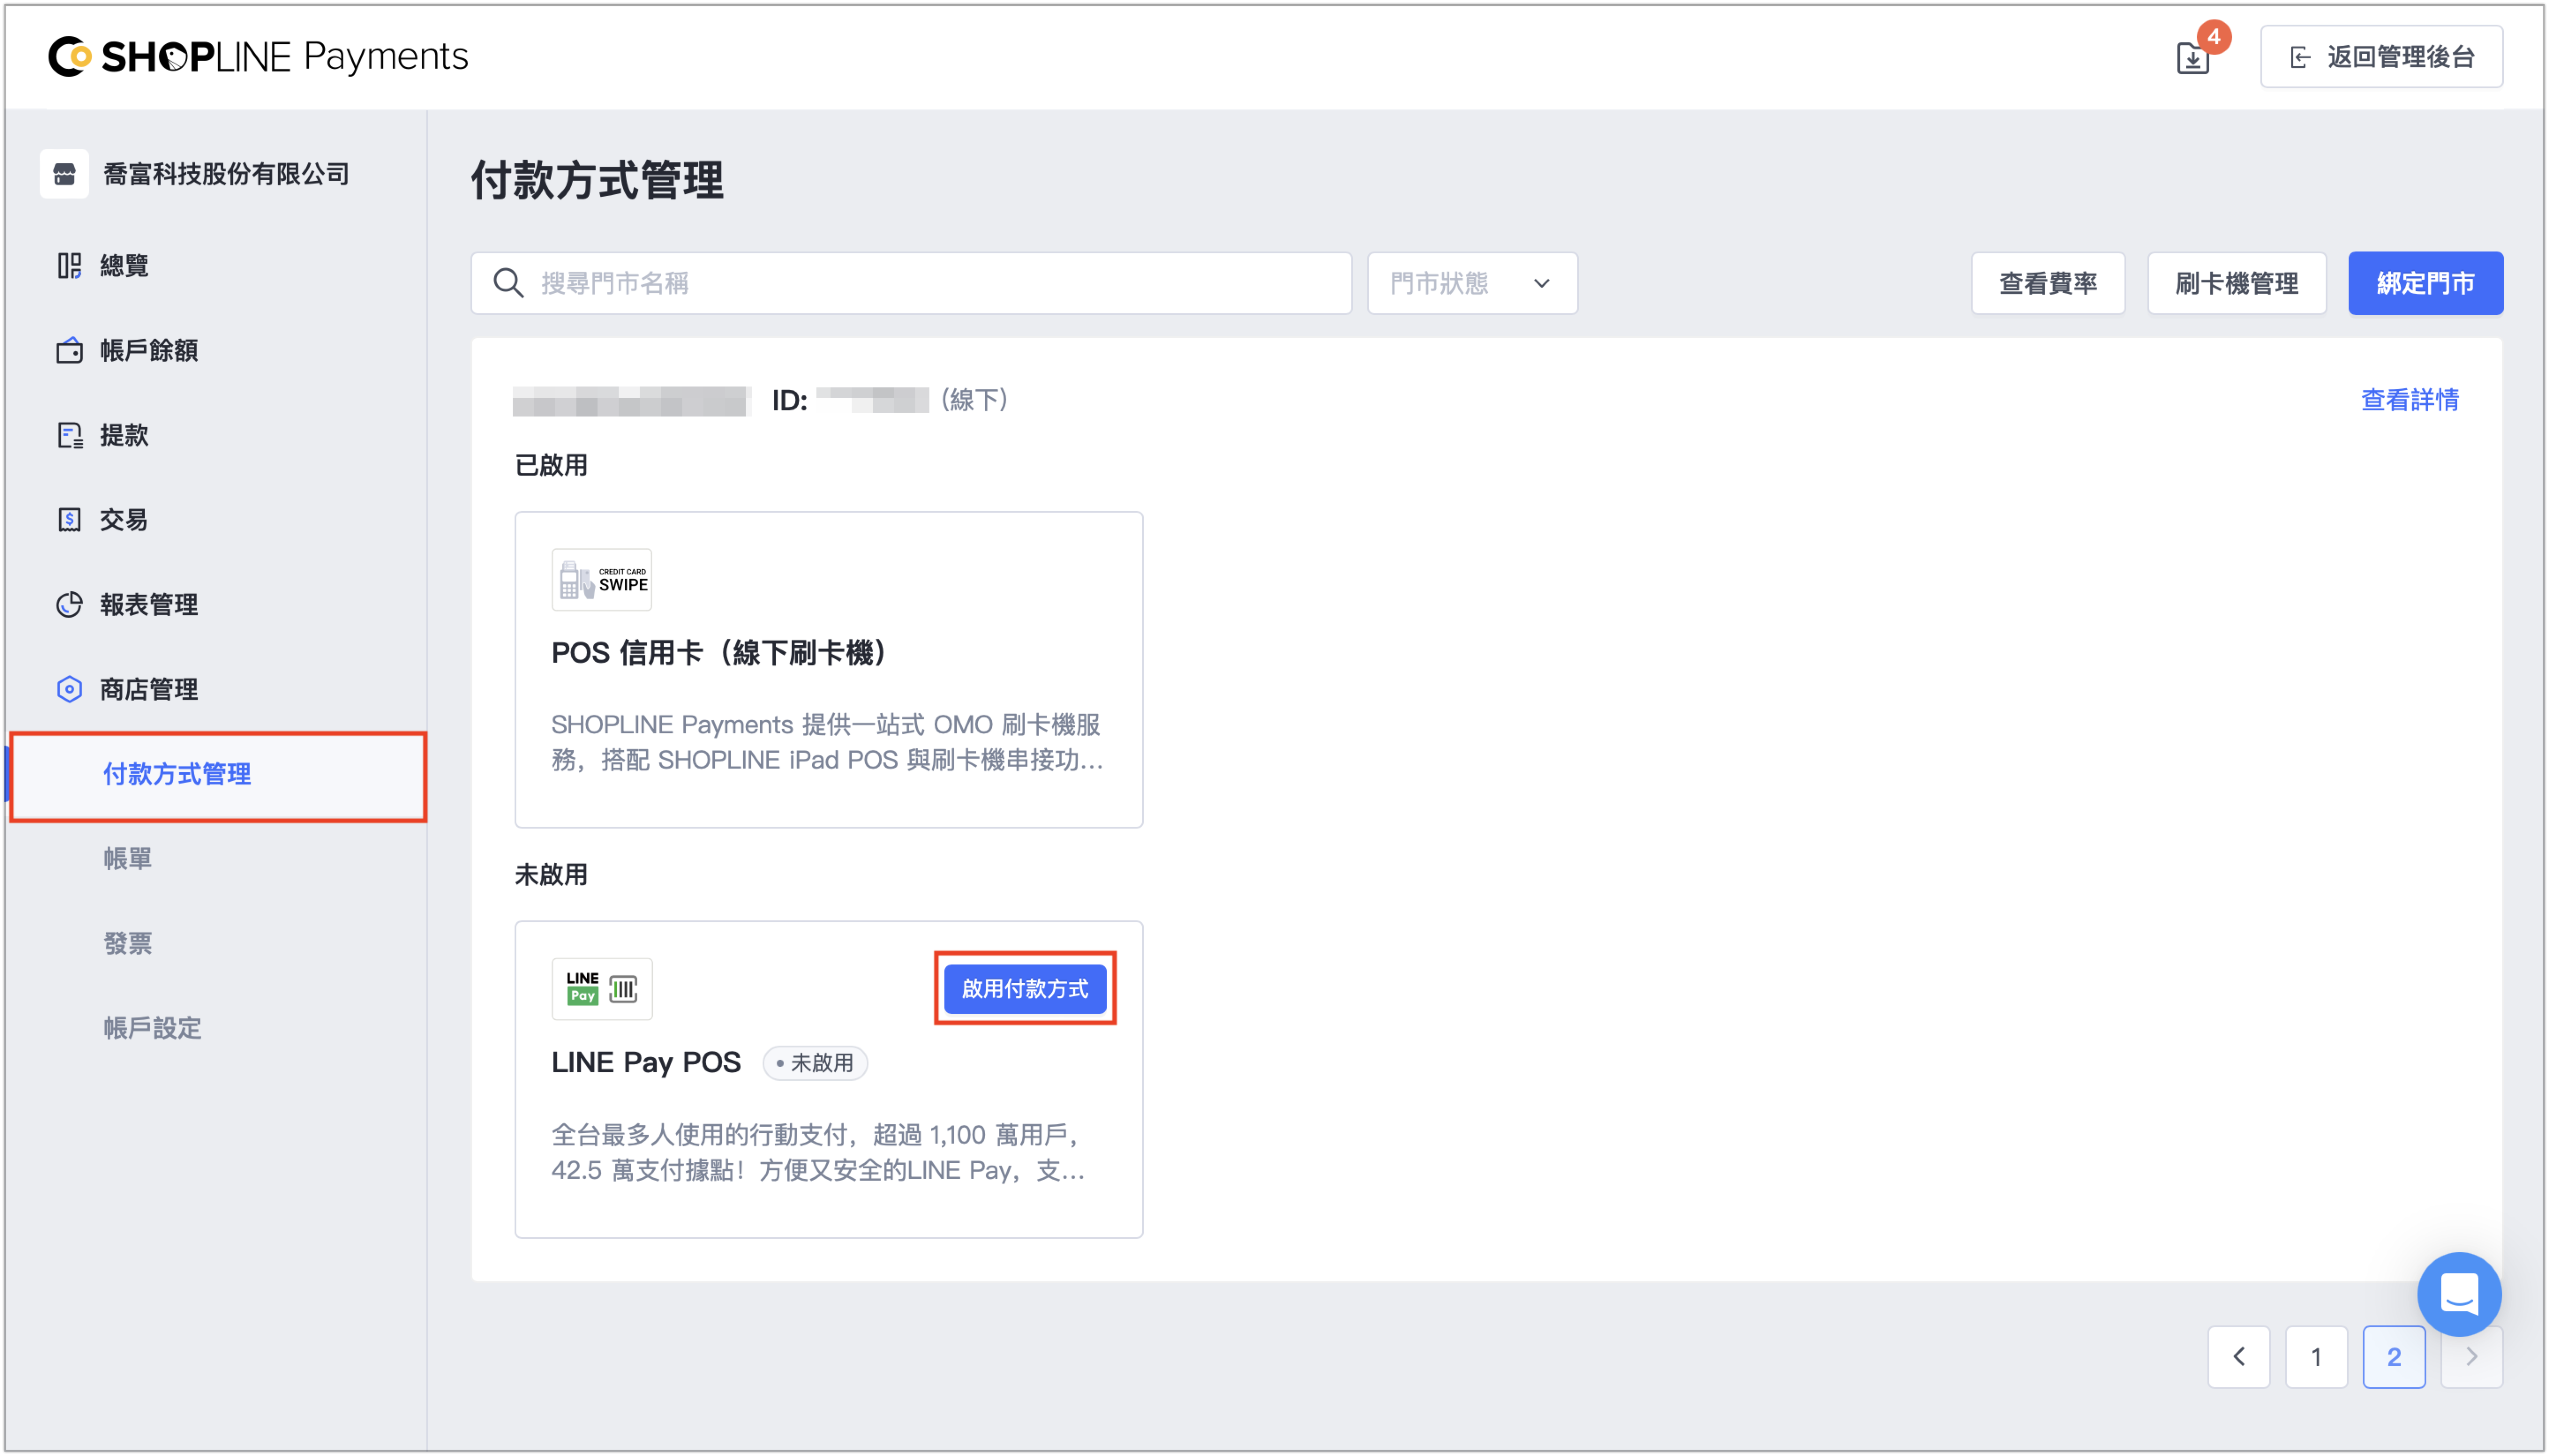Expand the 門市狀態 dropdown
Viewport: 2549px width, 1456px height.
pyautogui.click(x=1472, y=283)
